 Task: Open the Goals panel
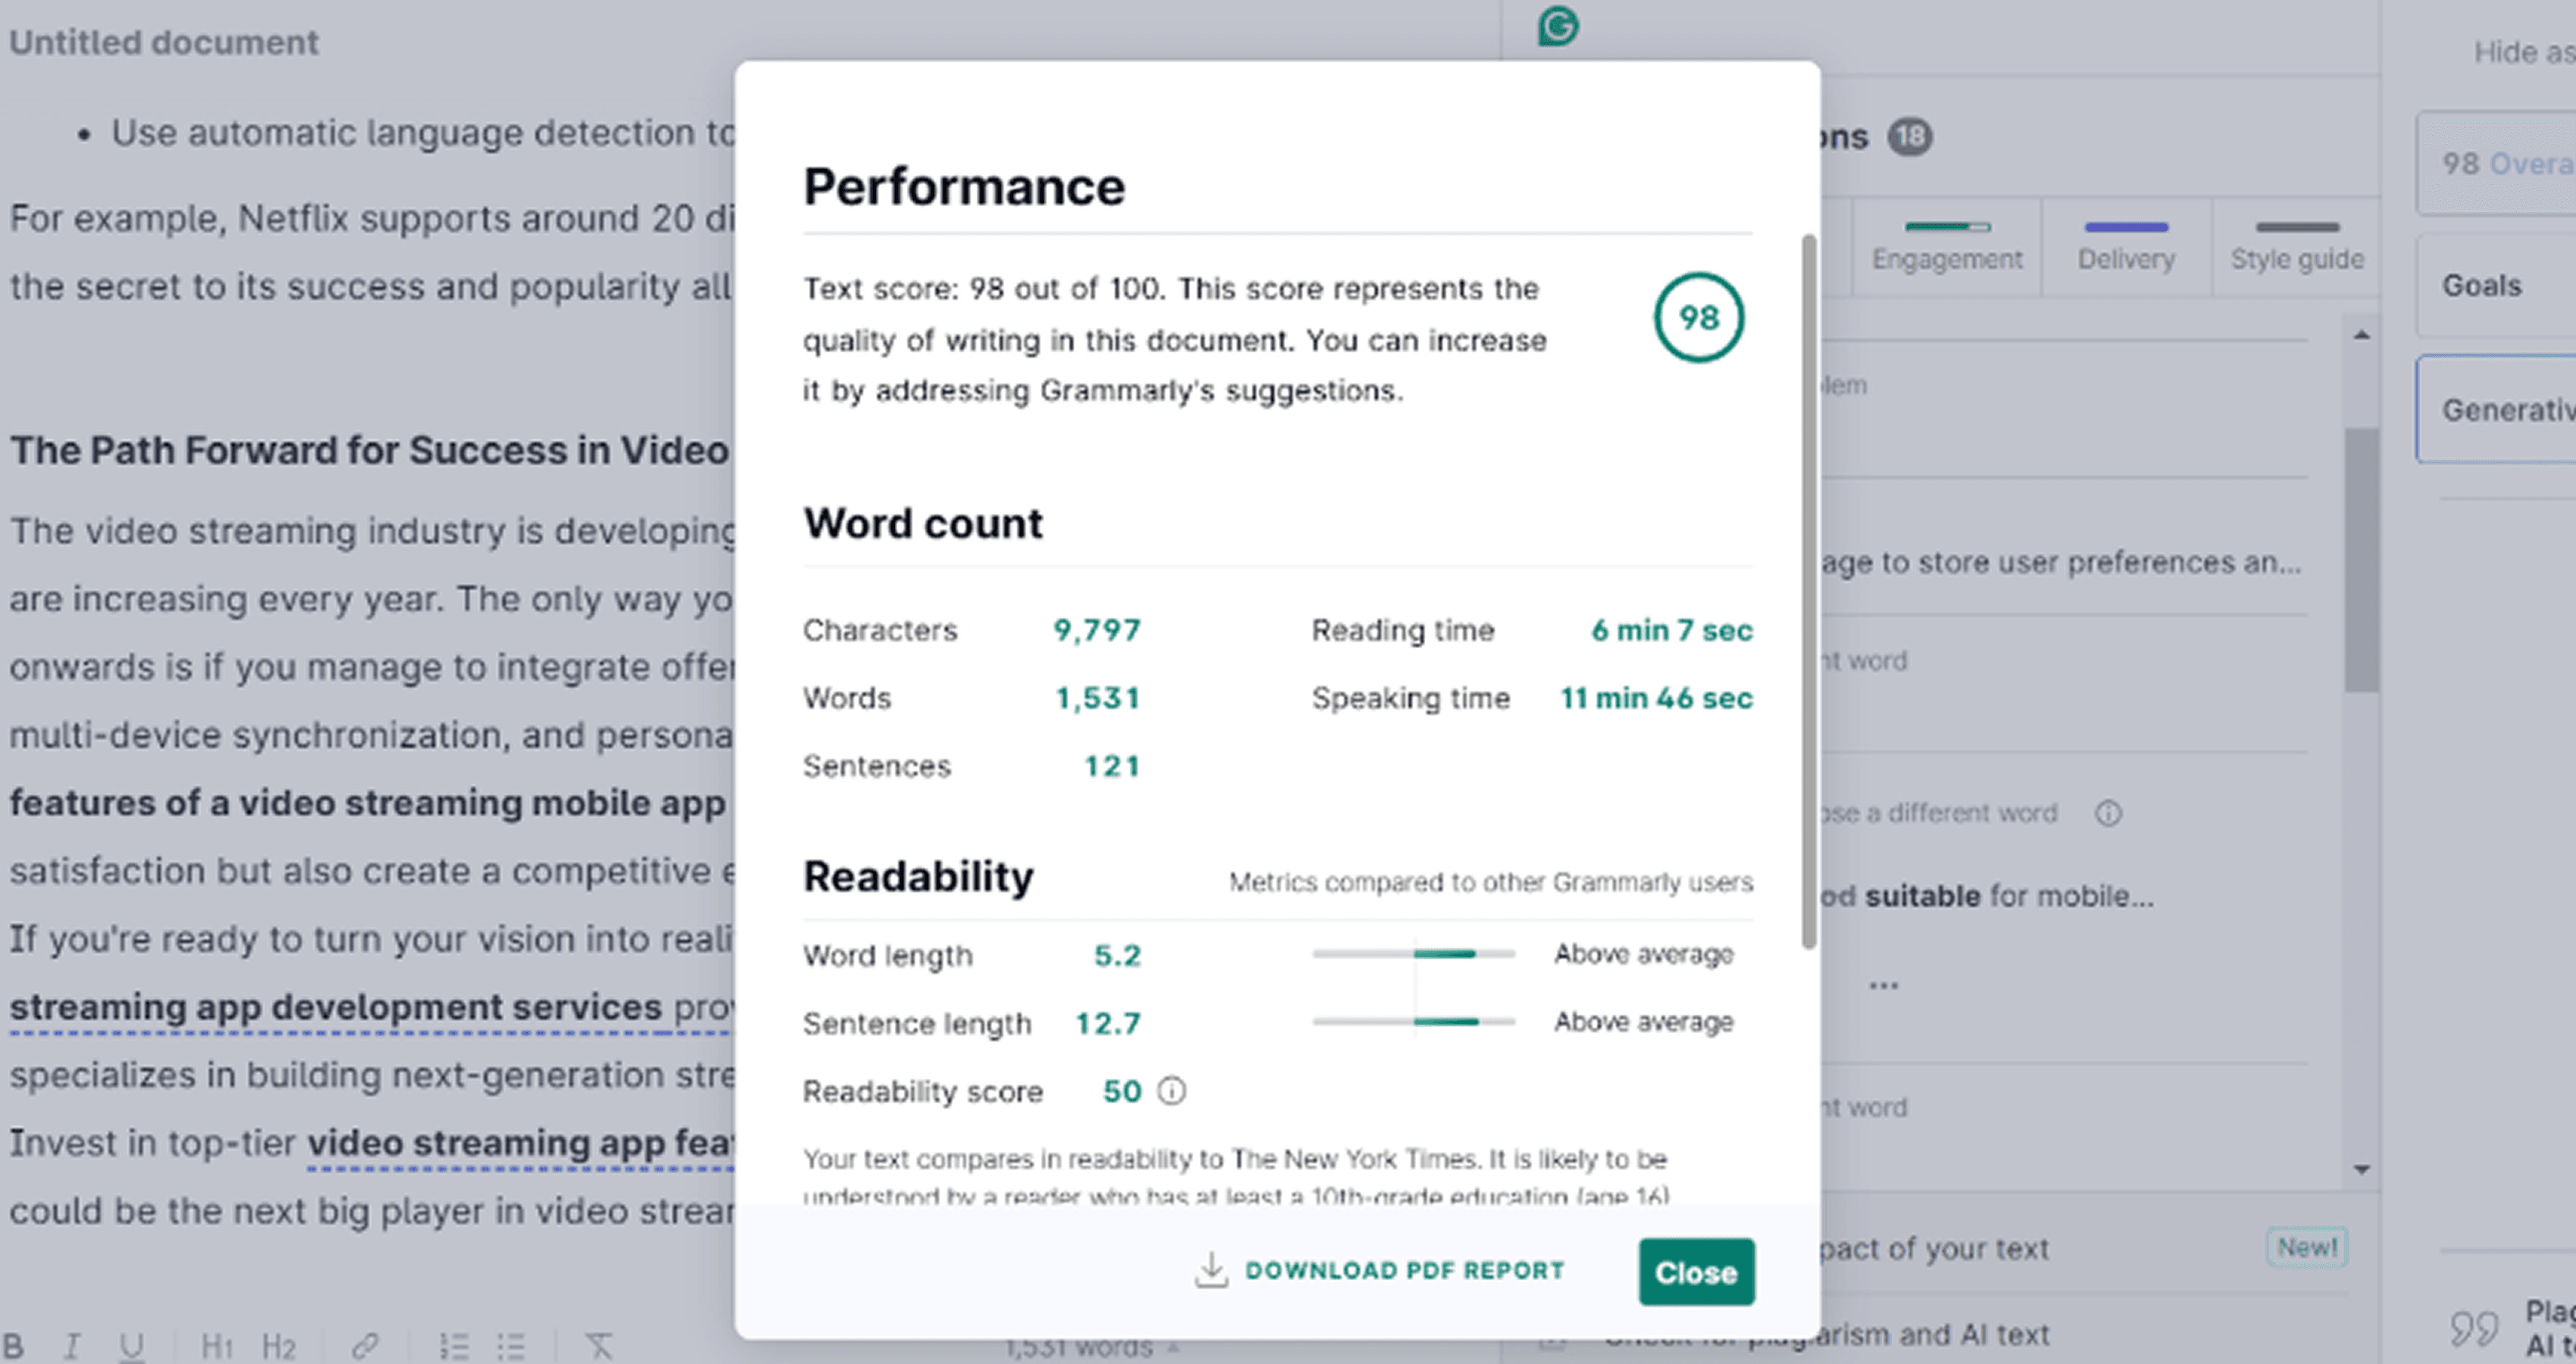pos(2496,286)
